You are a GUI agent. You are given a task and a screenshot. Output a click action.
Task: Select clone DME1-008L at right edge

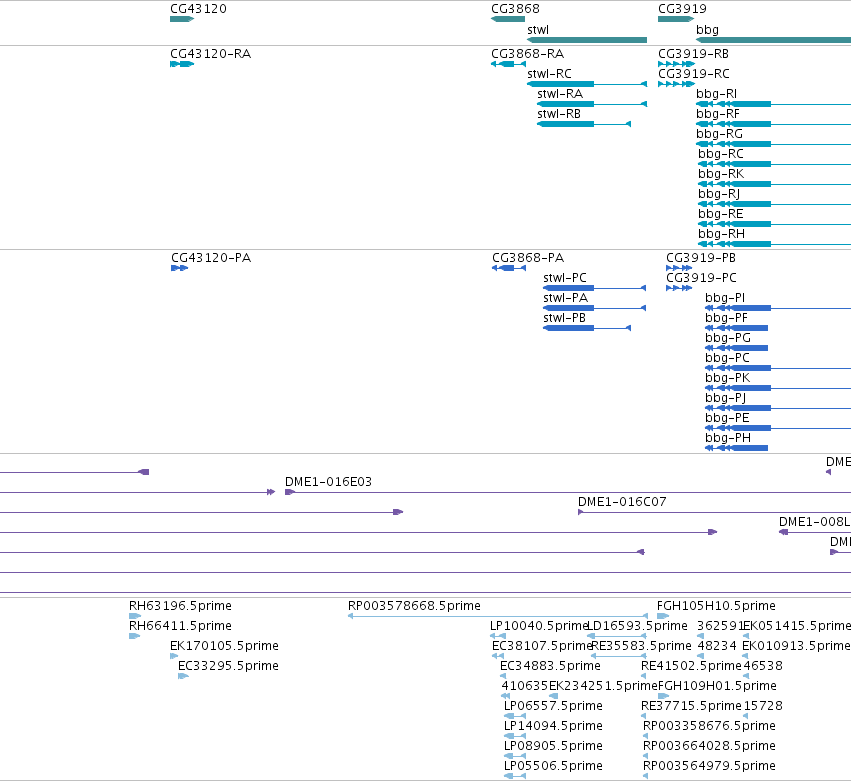[815, 532]
